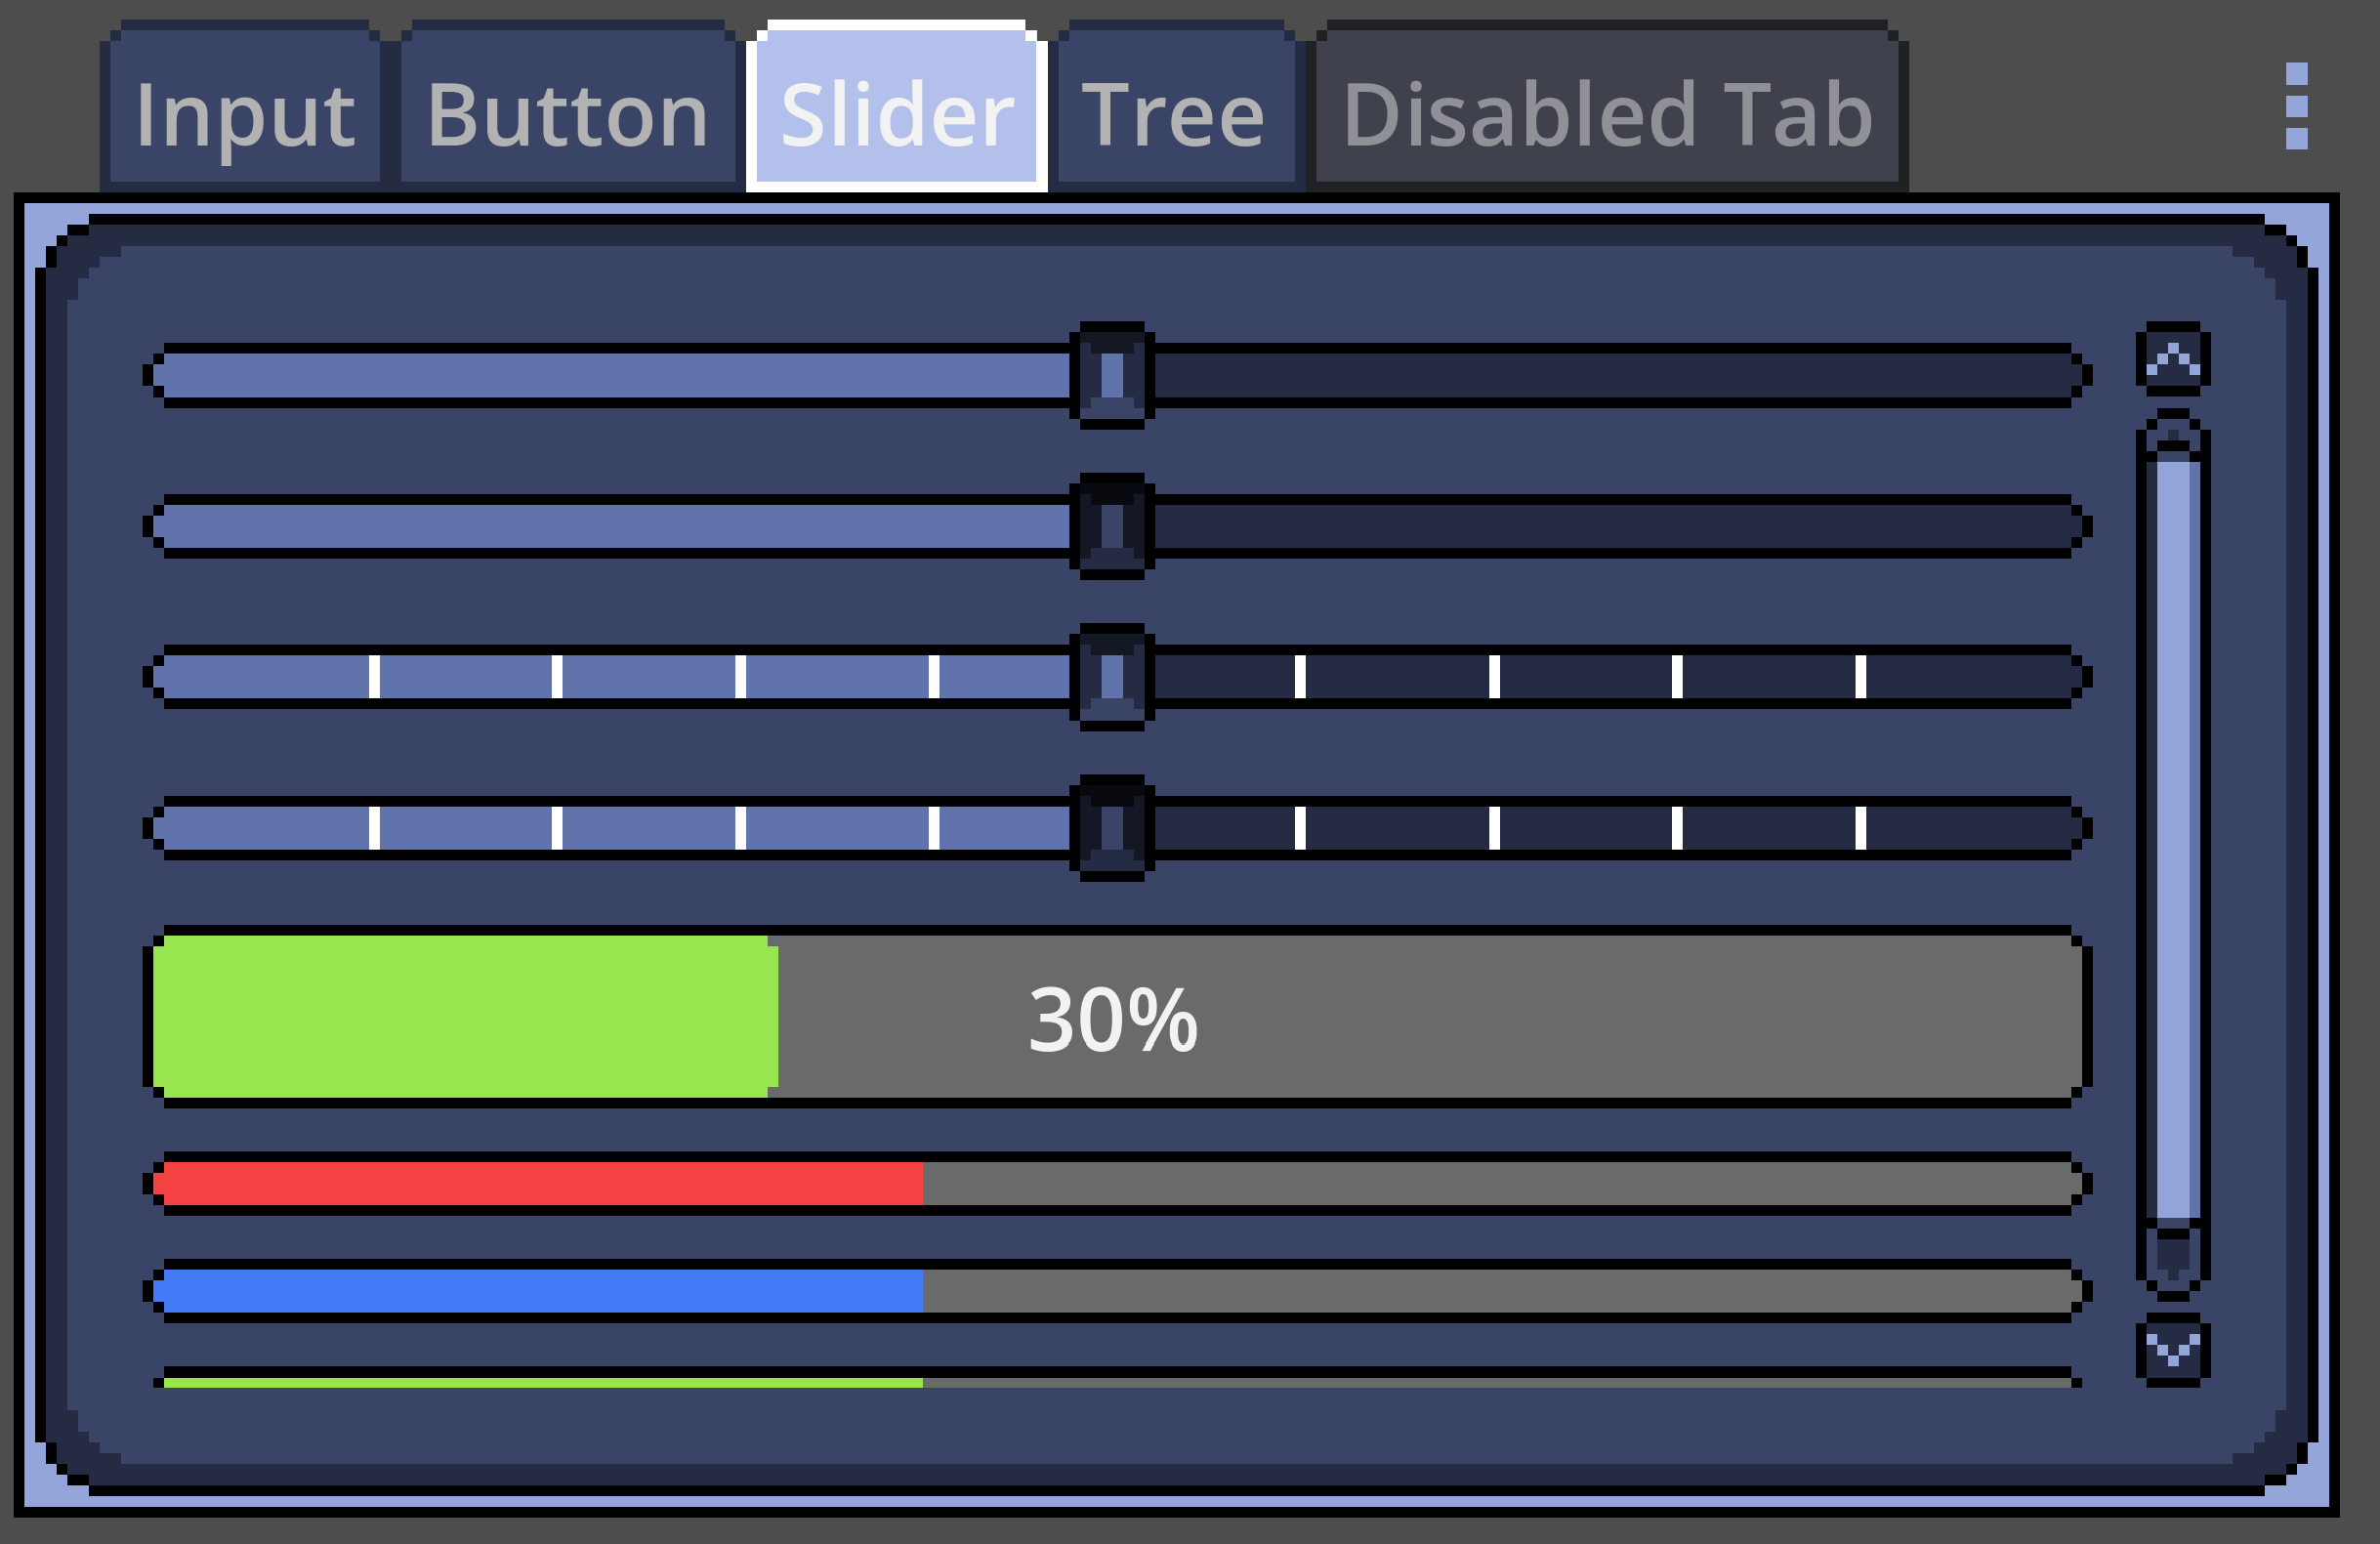Click the last tick mark on the fourth slider

(x=1860, y=828)
